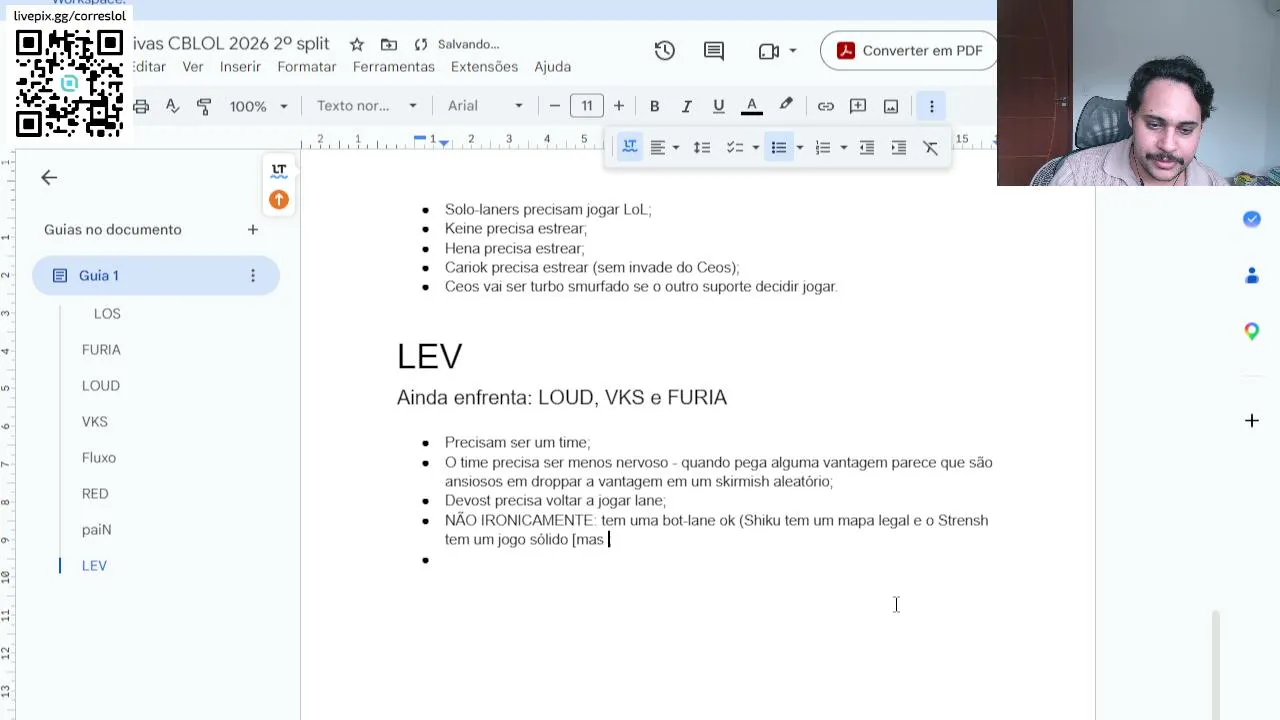Image resolution: width=1280 pixels, height=720 pixels.
Task: Click the font size field
Action: pyautogui.click(x=587, y=106)
